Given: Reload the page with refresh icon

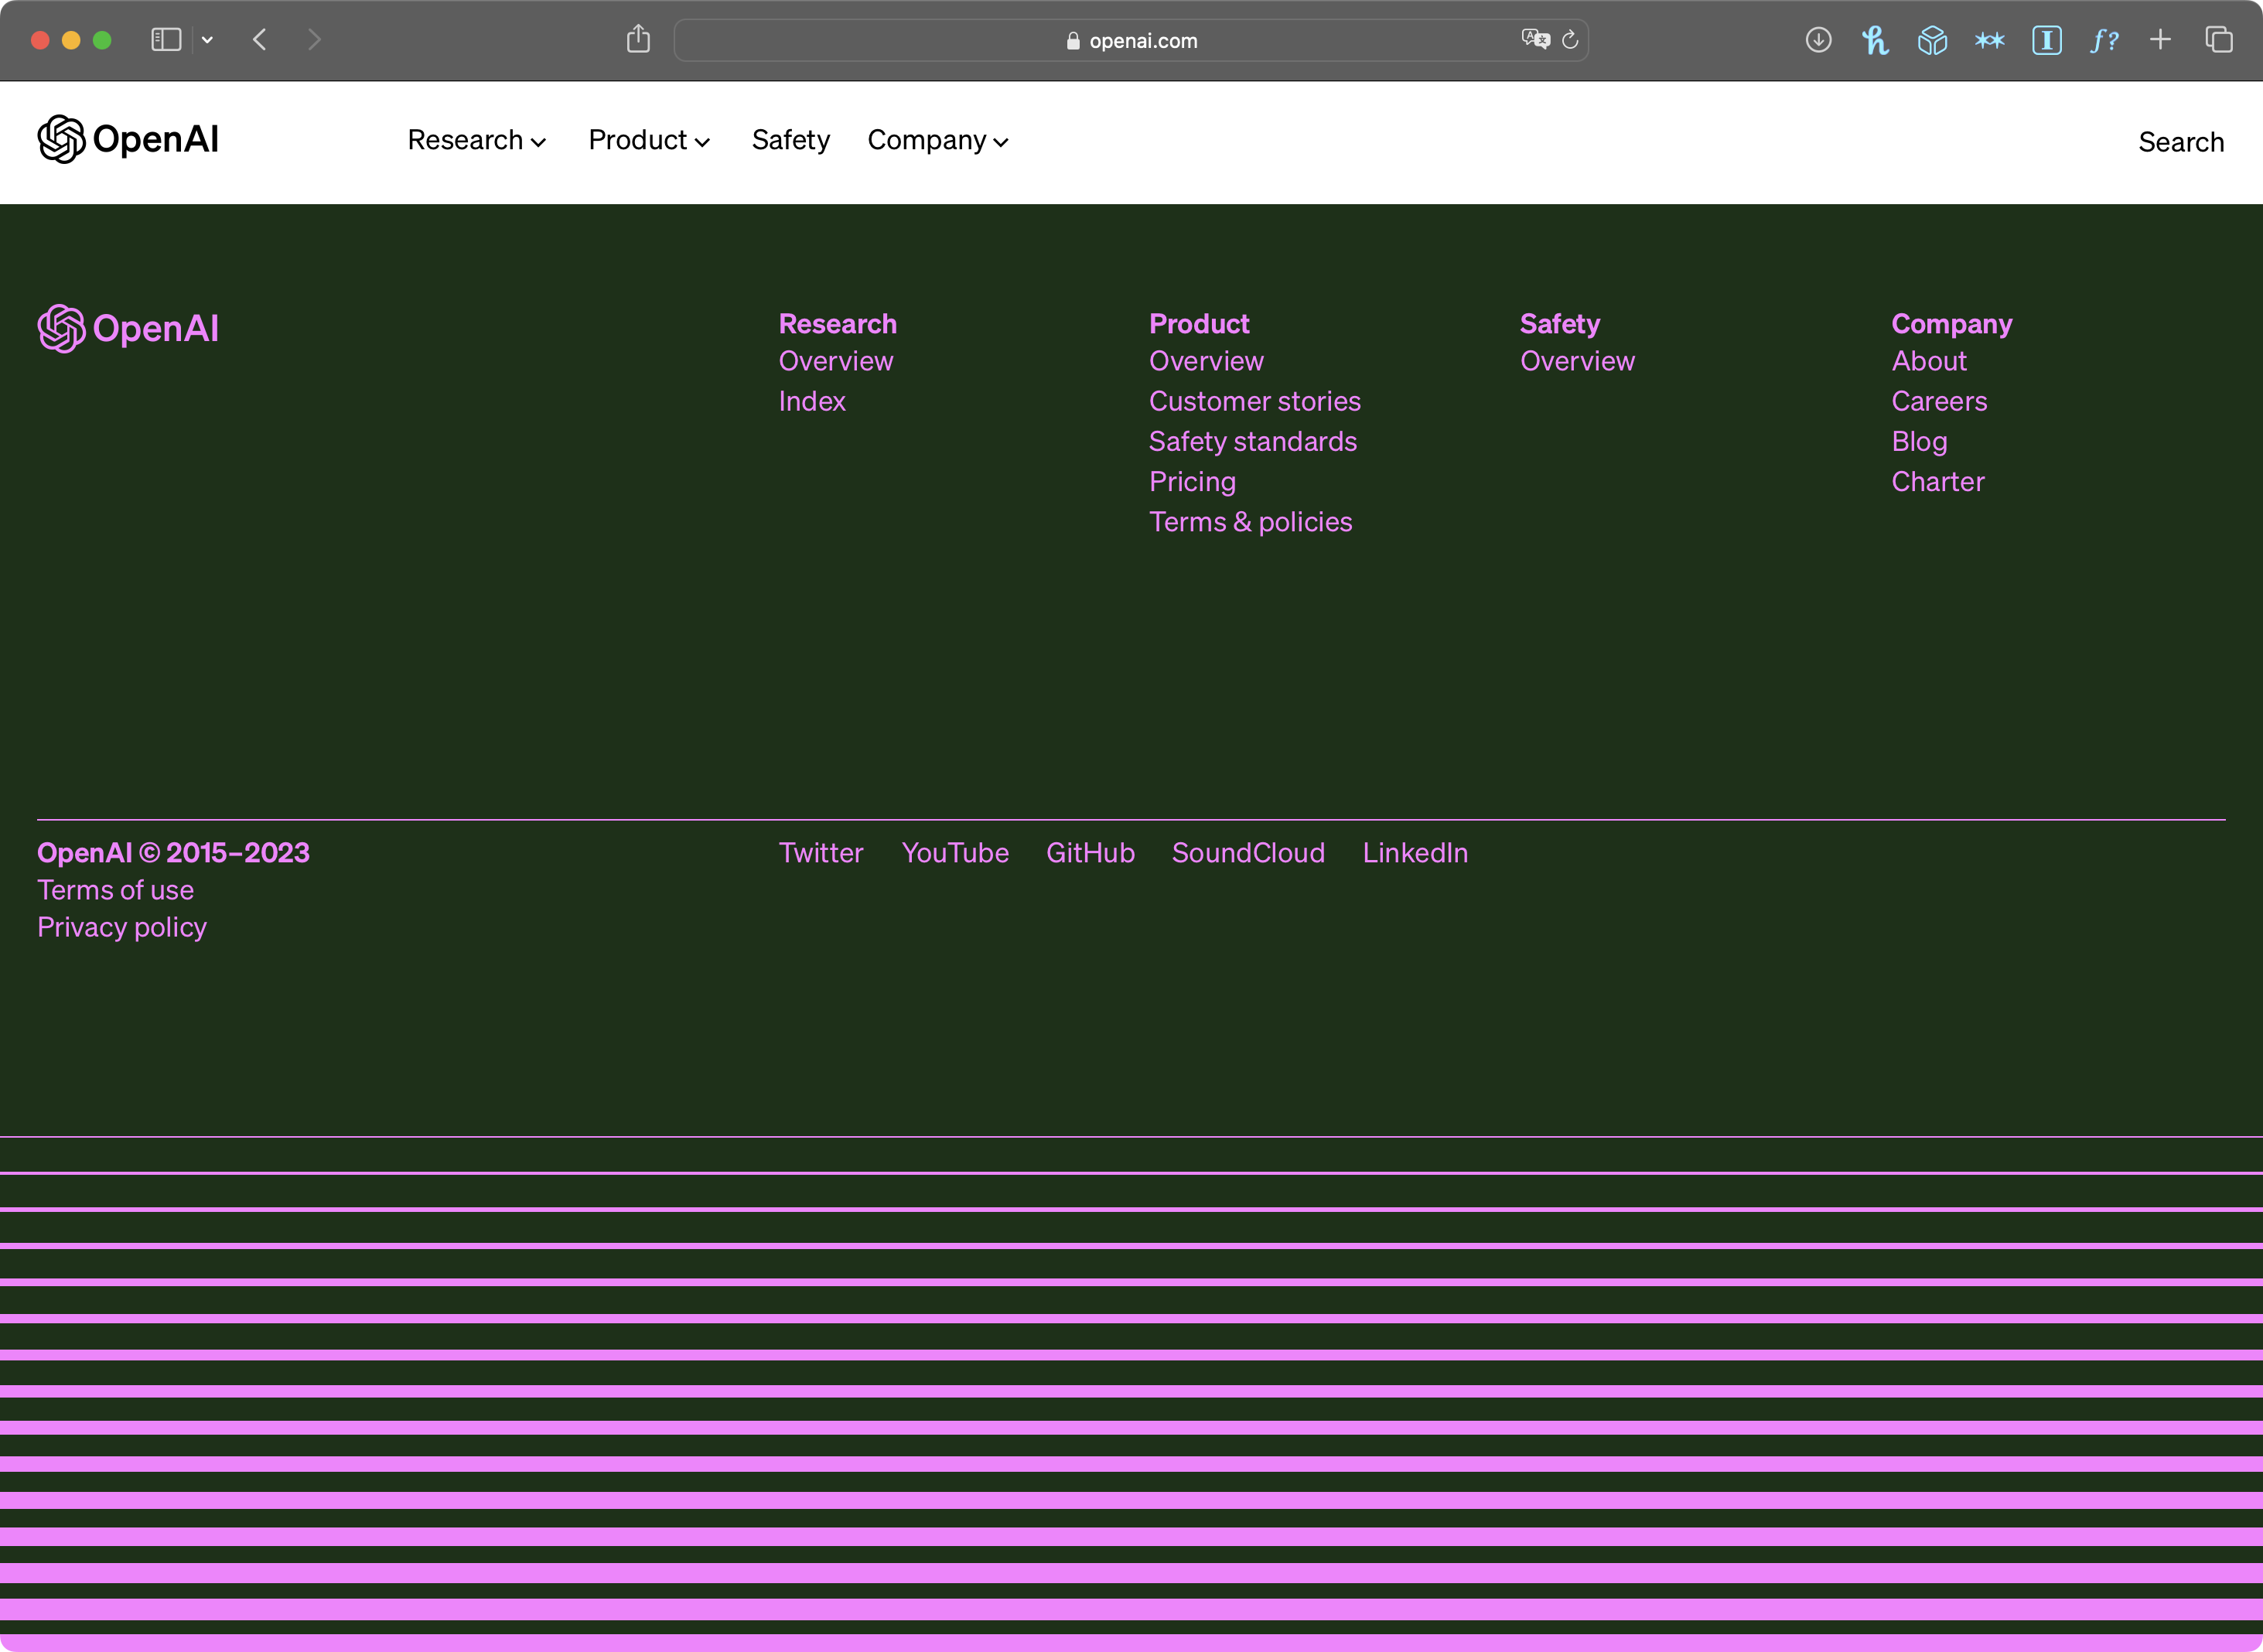Looking at the screenshot, I should point(1570,40).
